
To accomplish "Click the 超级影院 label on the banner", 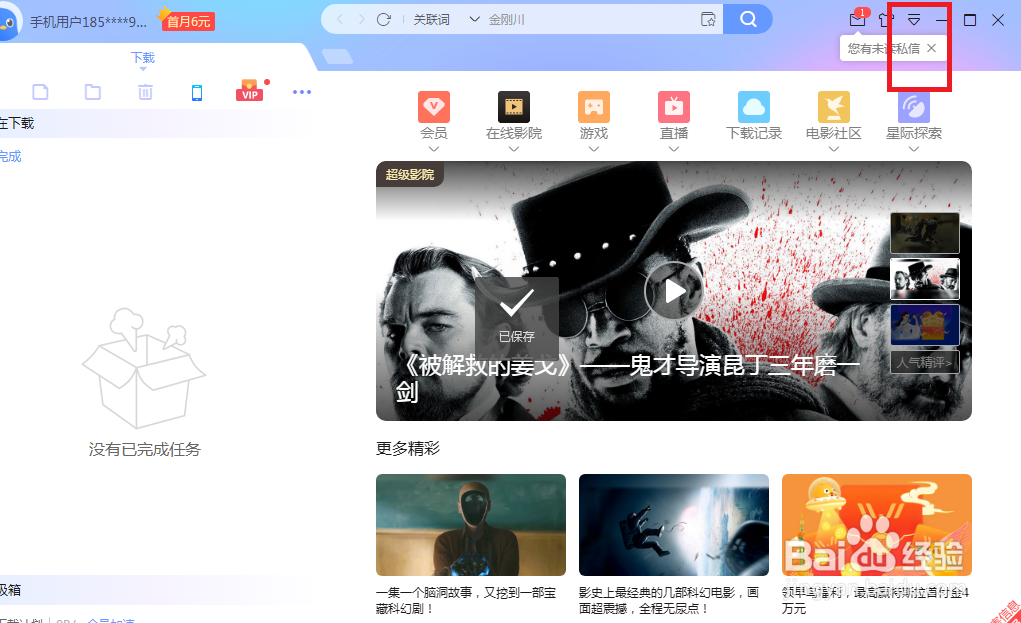I will click(x=410, y=174).
